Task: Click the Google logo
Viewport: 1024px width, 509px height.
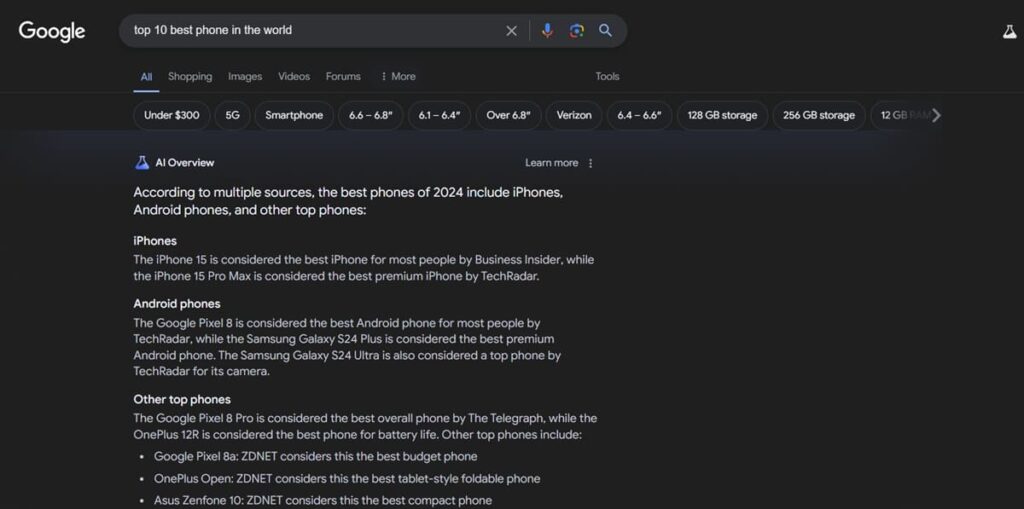Action: pyautogui.click(x=52, y=31)
